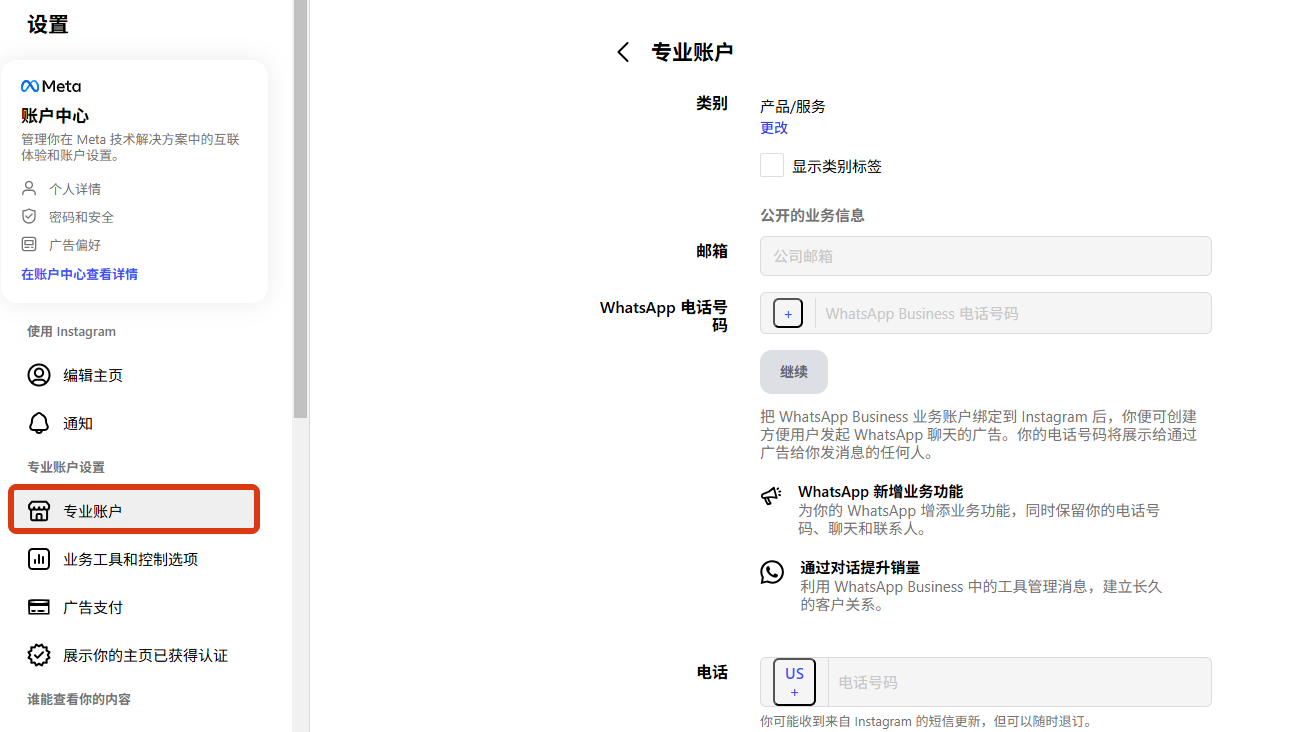Click the 公司邮箱 input field
1292x732 pixels.
(x=985, y=256)
